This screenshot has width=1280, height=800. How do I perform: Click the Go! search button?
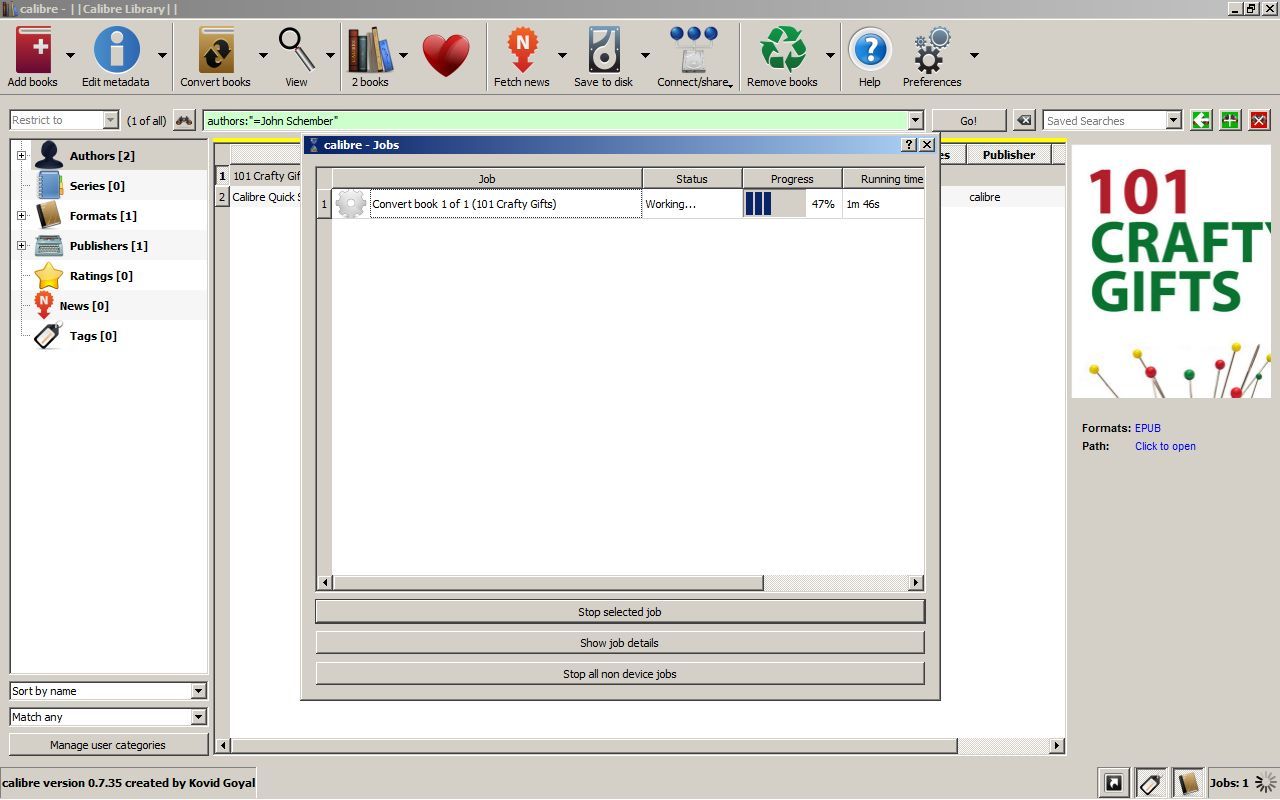[969, 120]
